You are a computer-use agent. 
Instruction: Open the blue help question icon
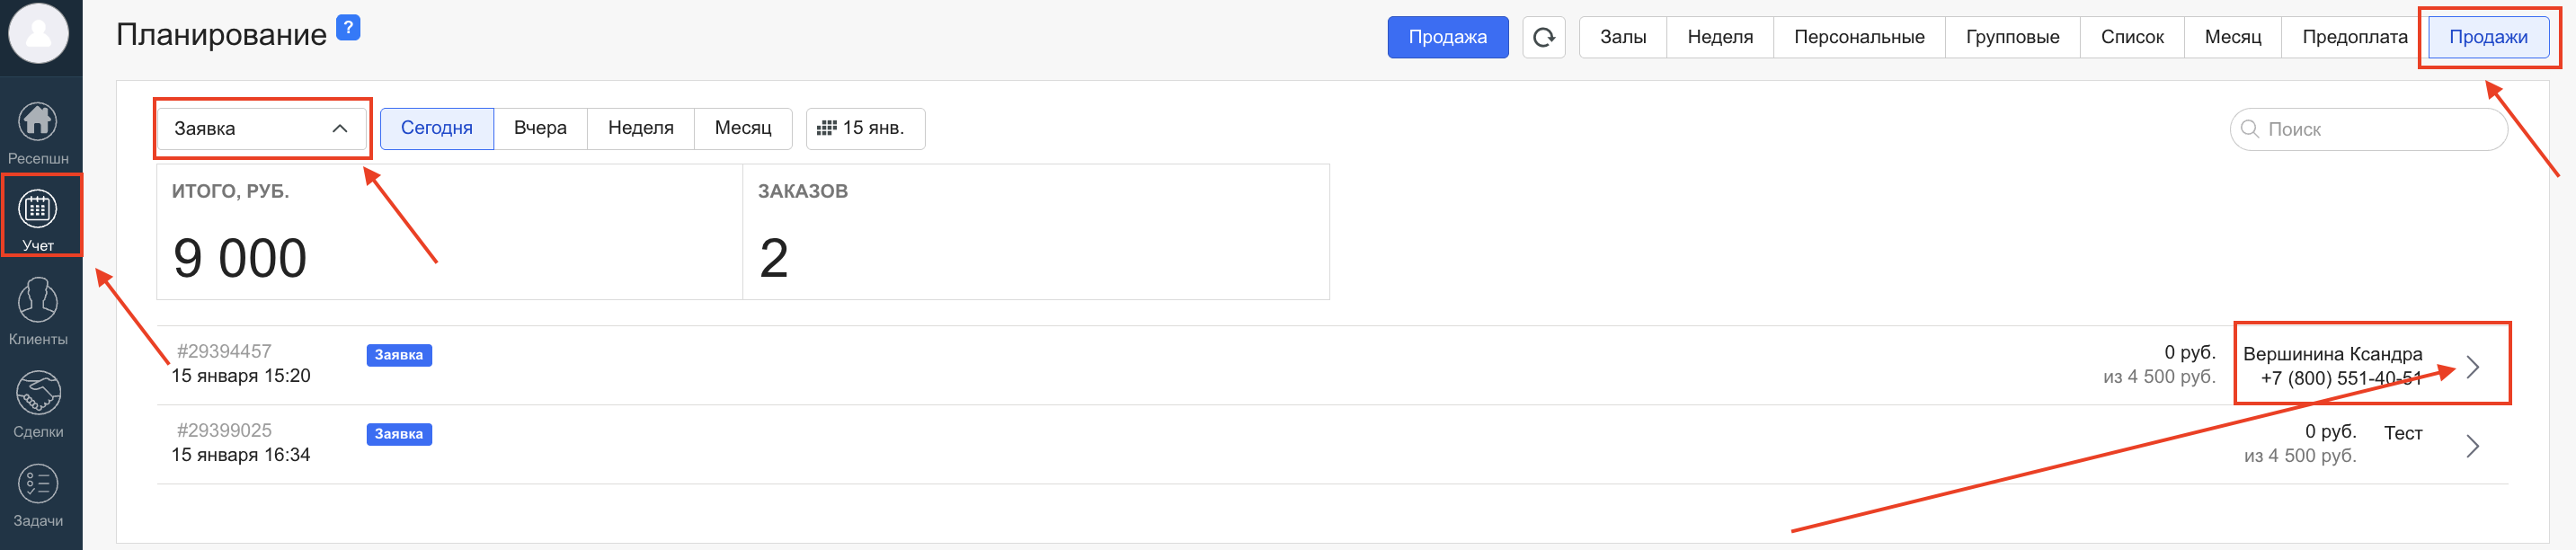point(347,28)
